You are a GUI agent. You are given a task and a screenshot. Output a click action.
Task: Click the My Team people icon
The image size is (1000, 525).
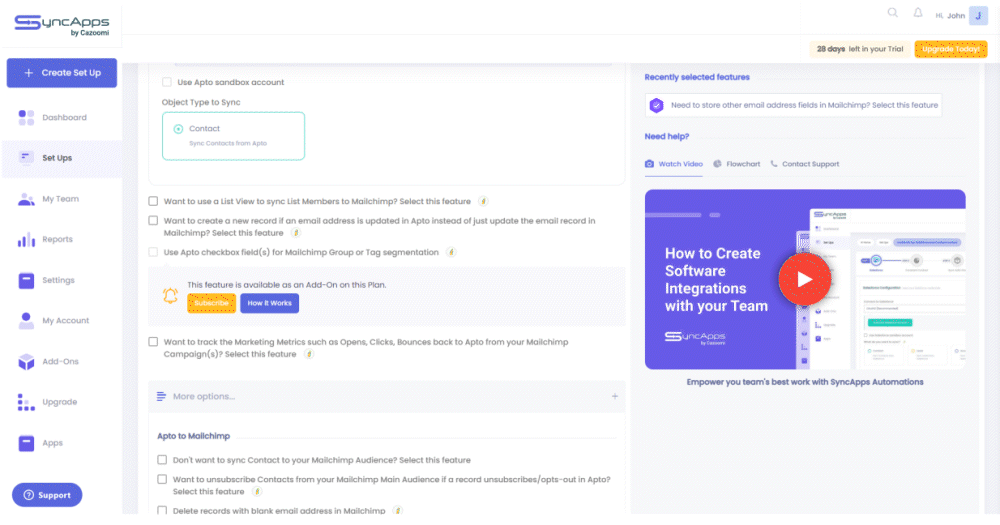pyautogui.click(x=26, y=199)
